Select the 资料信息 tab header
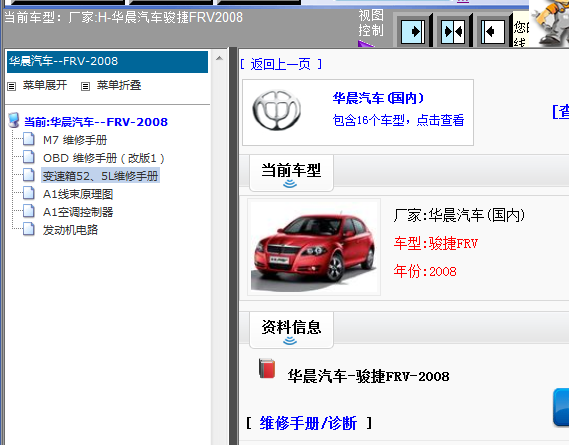 click(291, 330)
